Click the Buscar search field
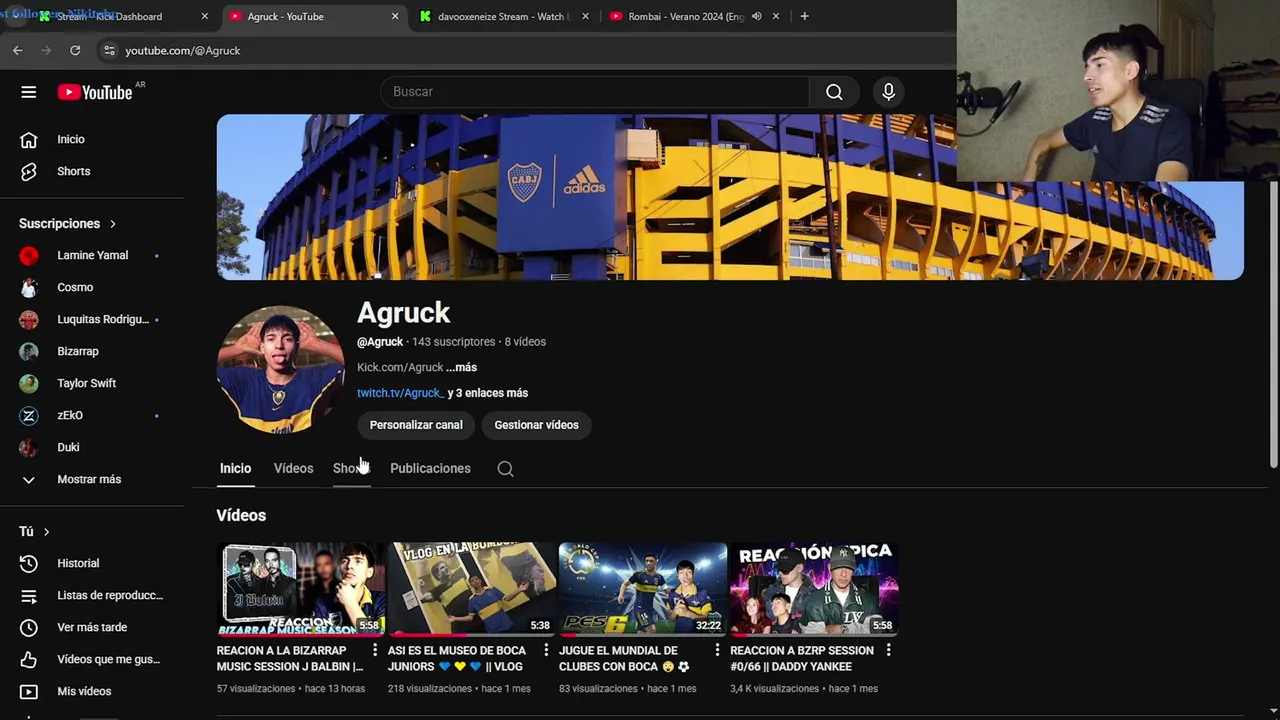 pyautogui.click(x=595, y=92)
